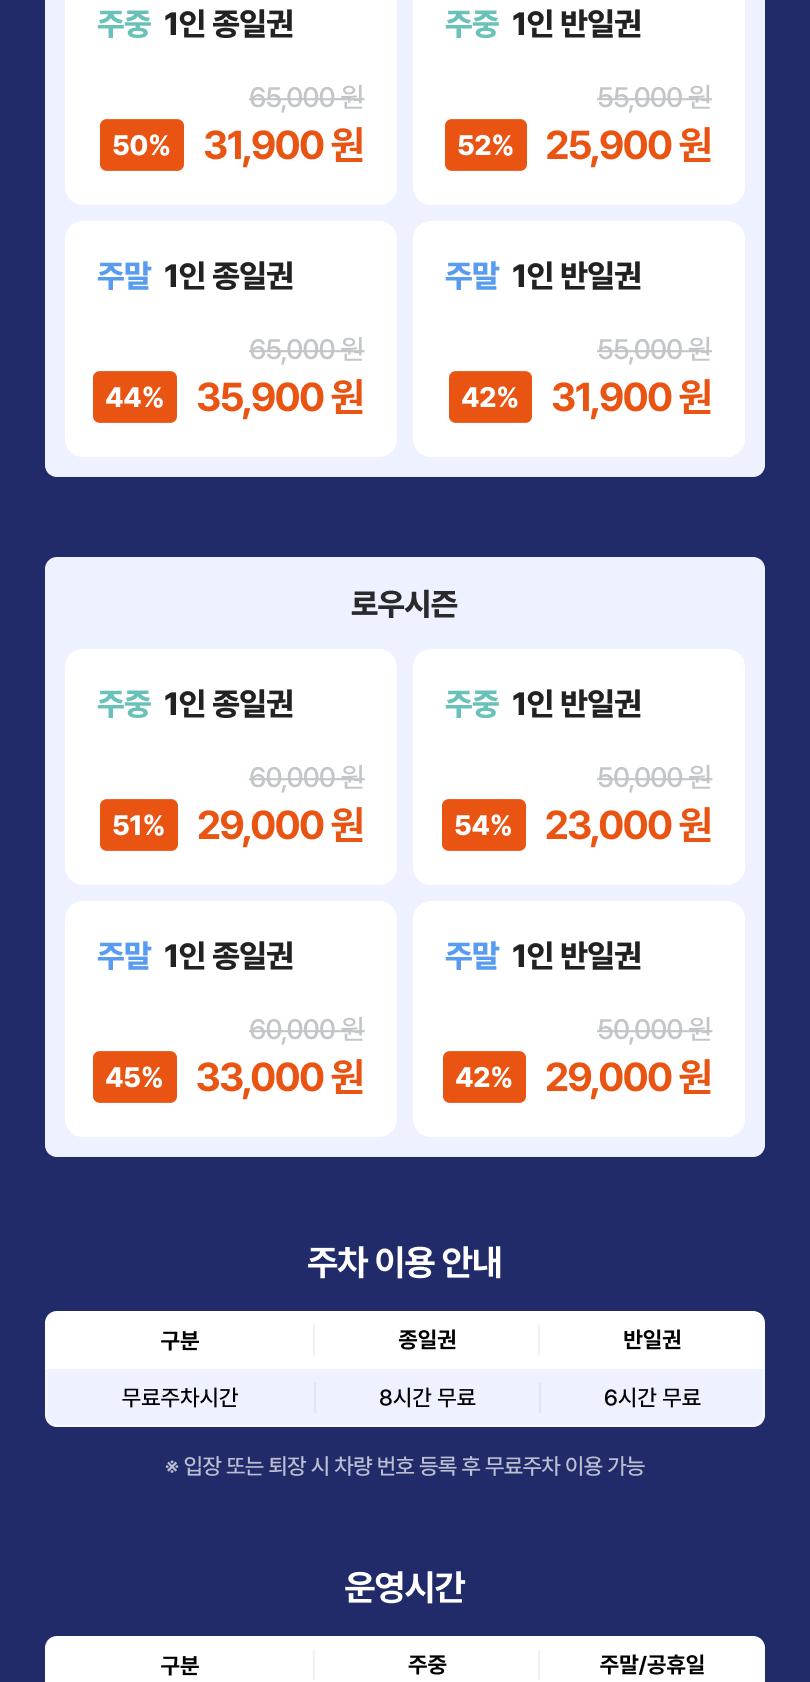
Task: Choose low-season 주말 1인 반일권 29,000원 card
Action: (579, 1019)
